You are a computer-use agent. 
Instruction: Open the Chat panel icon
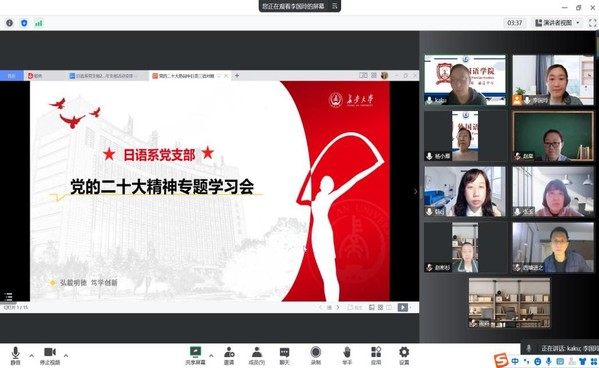[x=284, y=355]
